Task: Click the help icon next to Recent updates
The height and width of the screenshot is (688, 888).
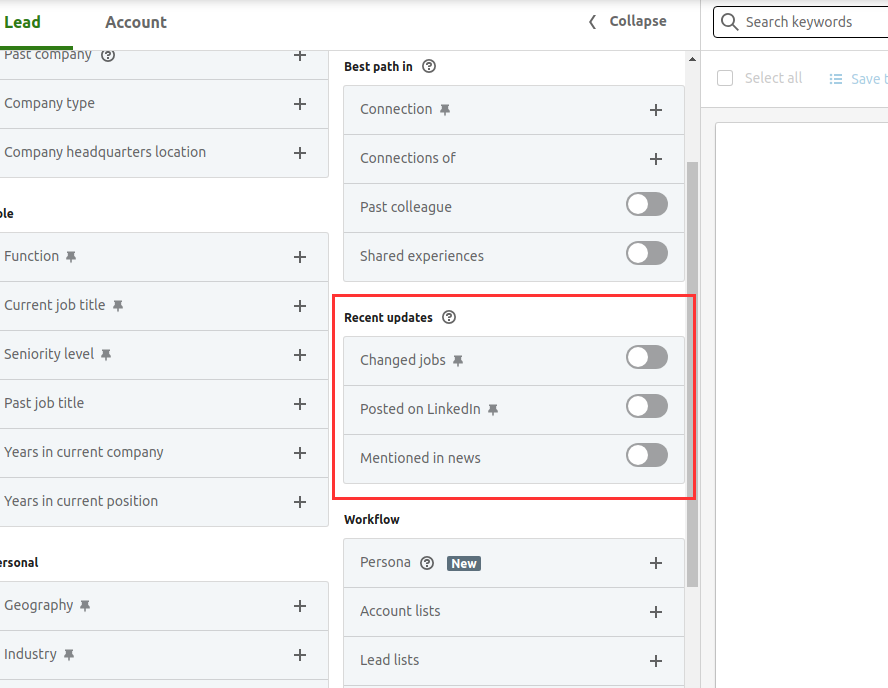Action: pos(449,318)
